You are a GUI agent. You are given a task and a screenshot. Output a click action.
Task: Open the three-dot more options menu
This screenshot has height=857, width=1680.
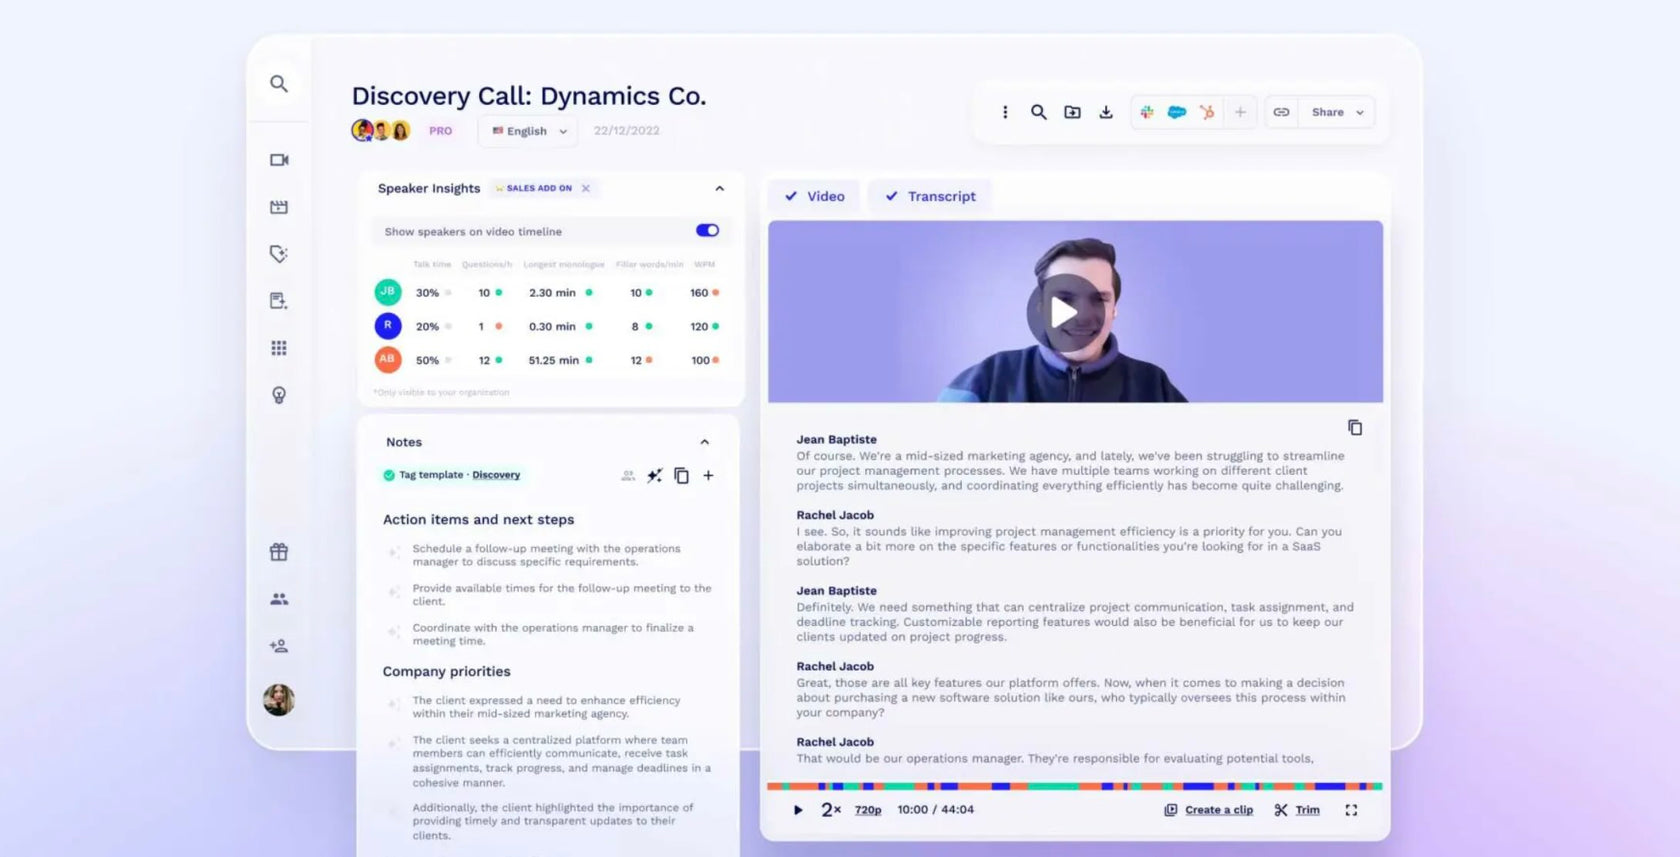click(x=1005, y=112)
